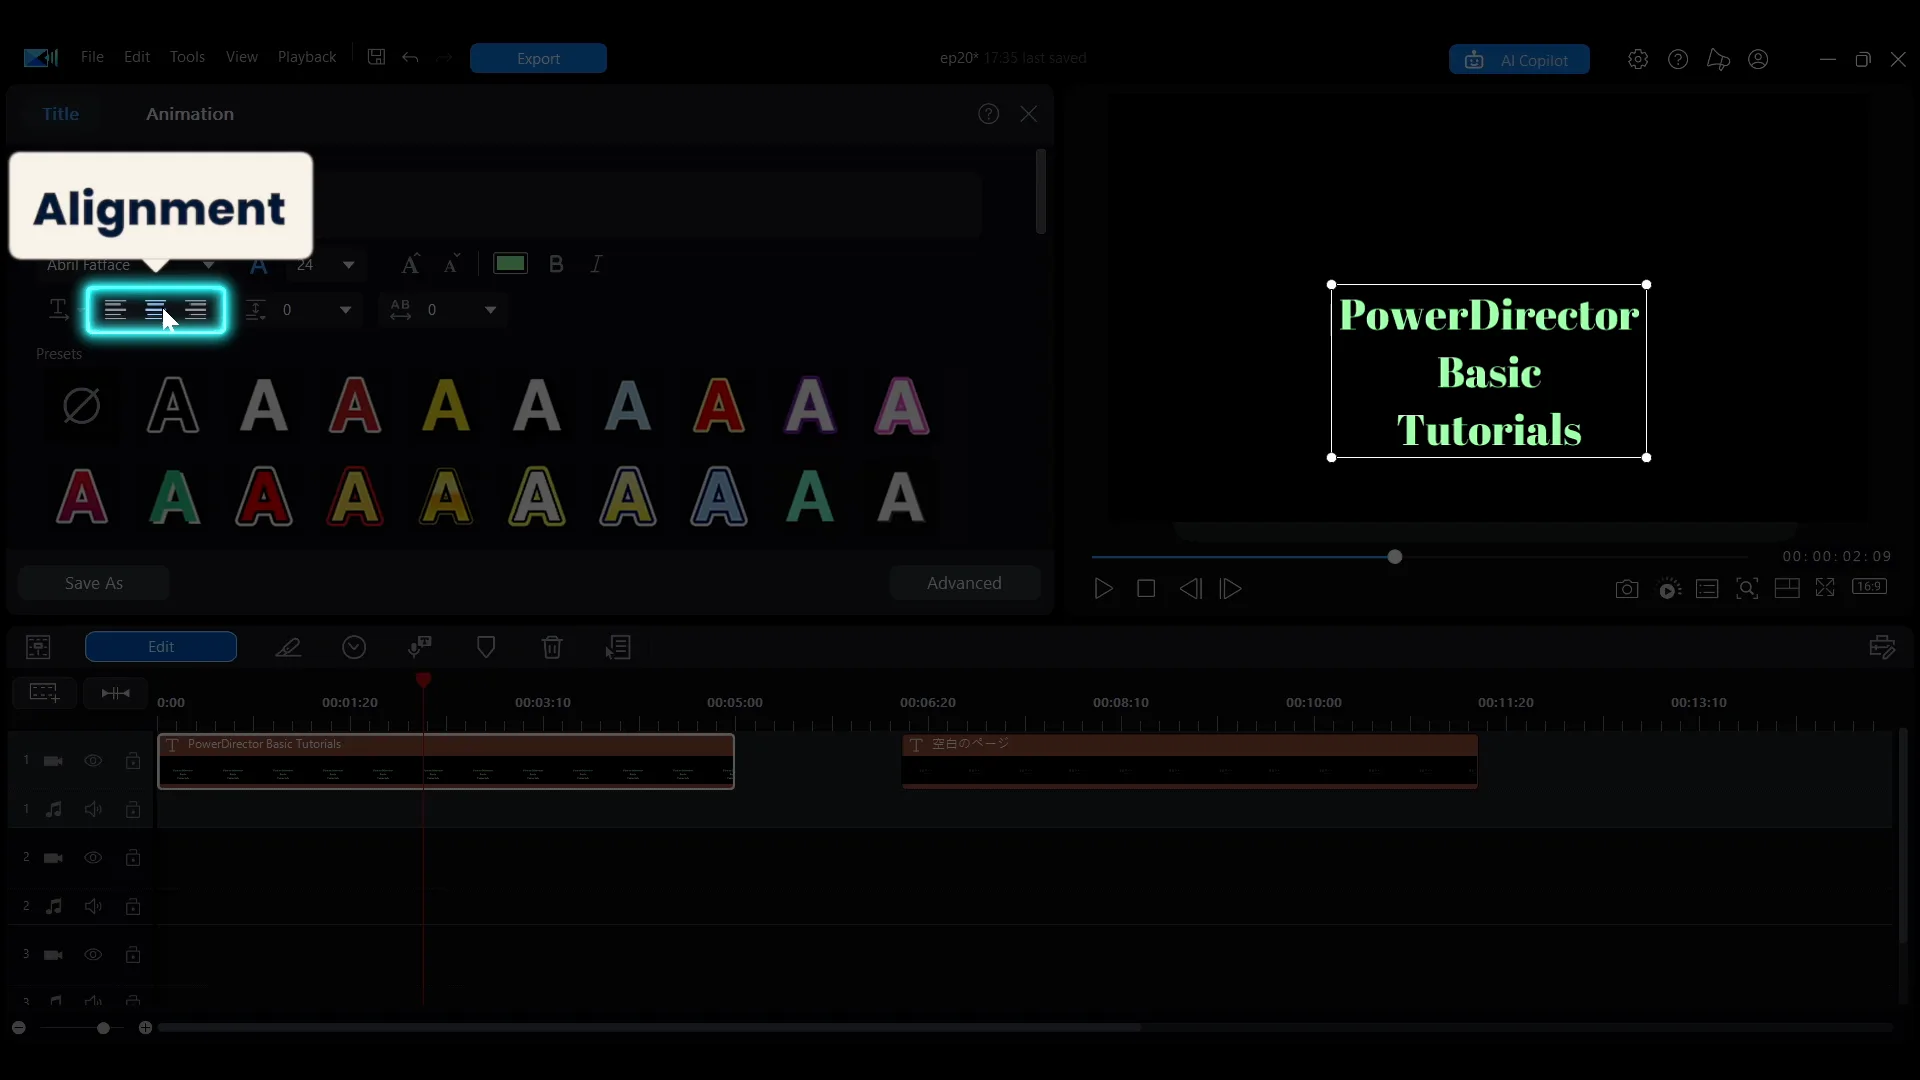This screenshot has height=1080, width=1920.
Task: Step to the next frame
Action: pos(1231,589)
